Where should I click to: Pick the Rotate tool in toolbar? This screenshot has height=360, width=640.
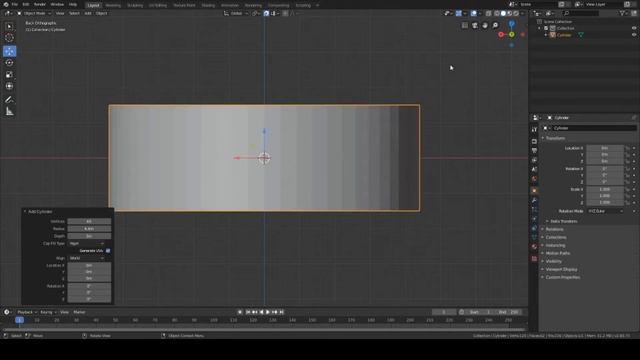point(9,63)
